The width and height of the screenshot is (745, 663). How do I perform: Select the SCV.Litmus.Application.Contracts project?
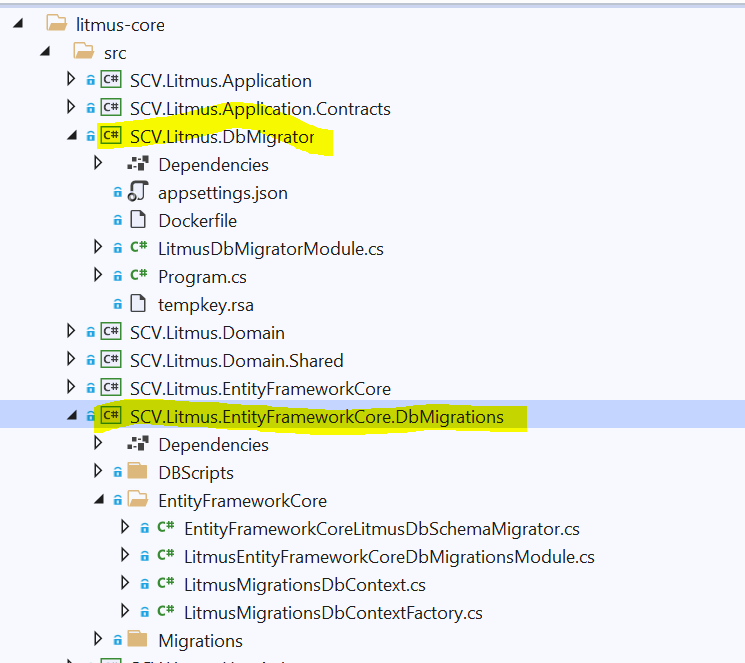[260, 109]
